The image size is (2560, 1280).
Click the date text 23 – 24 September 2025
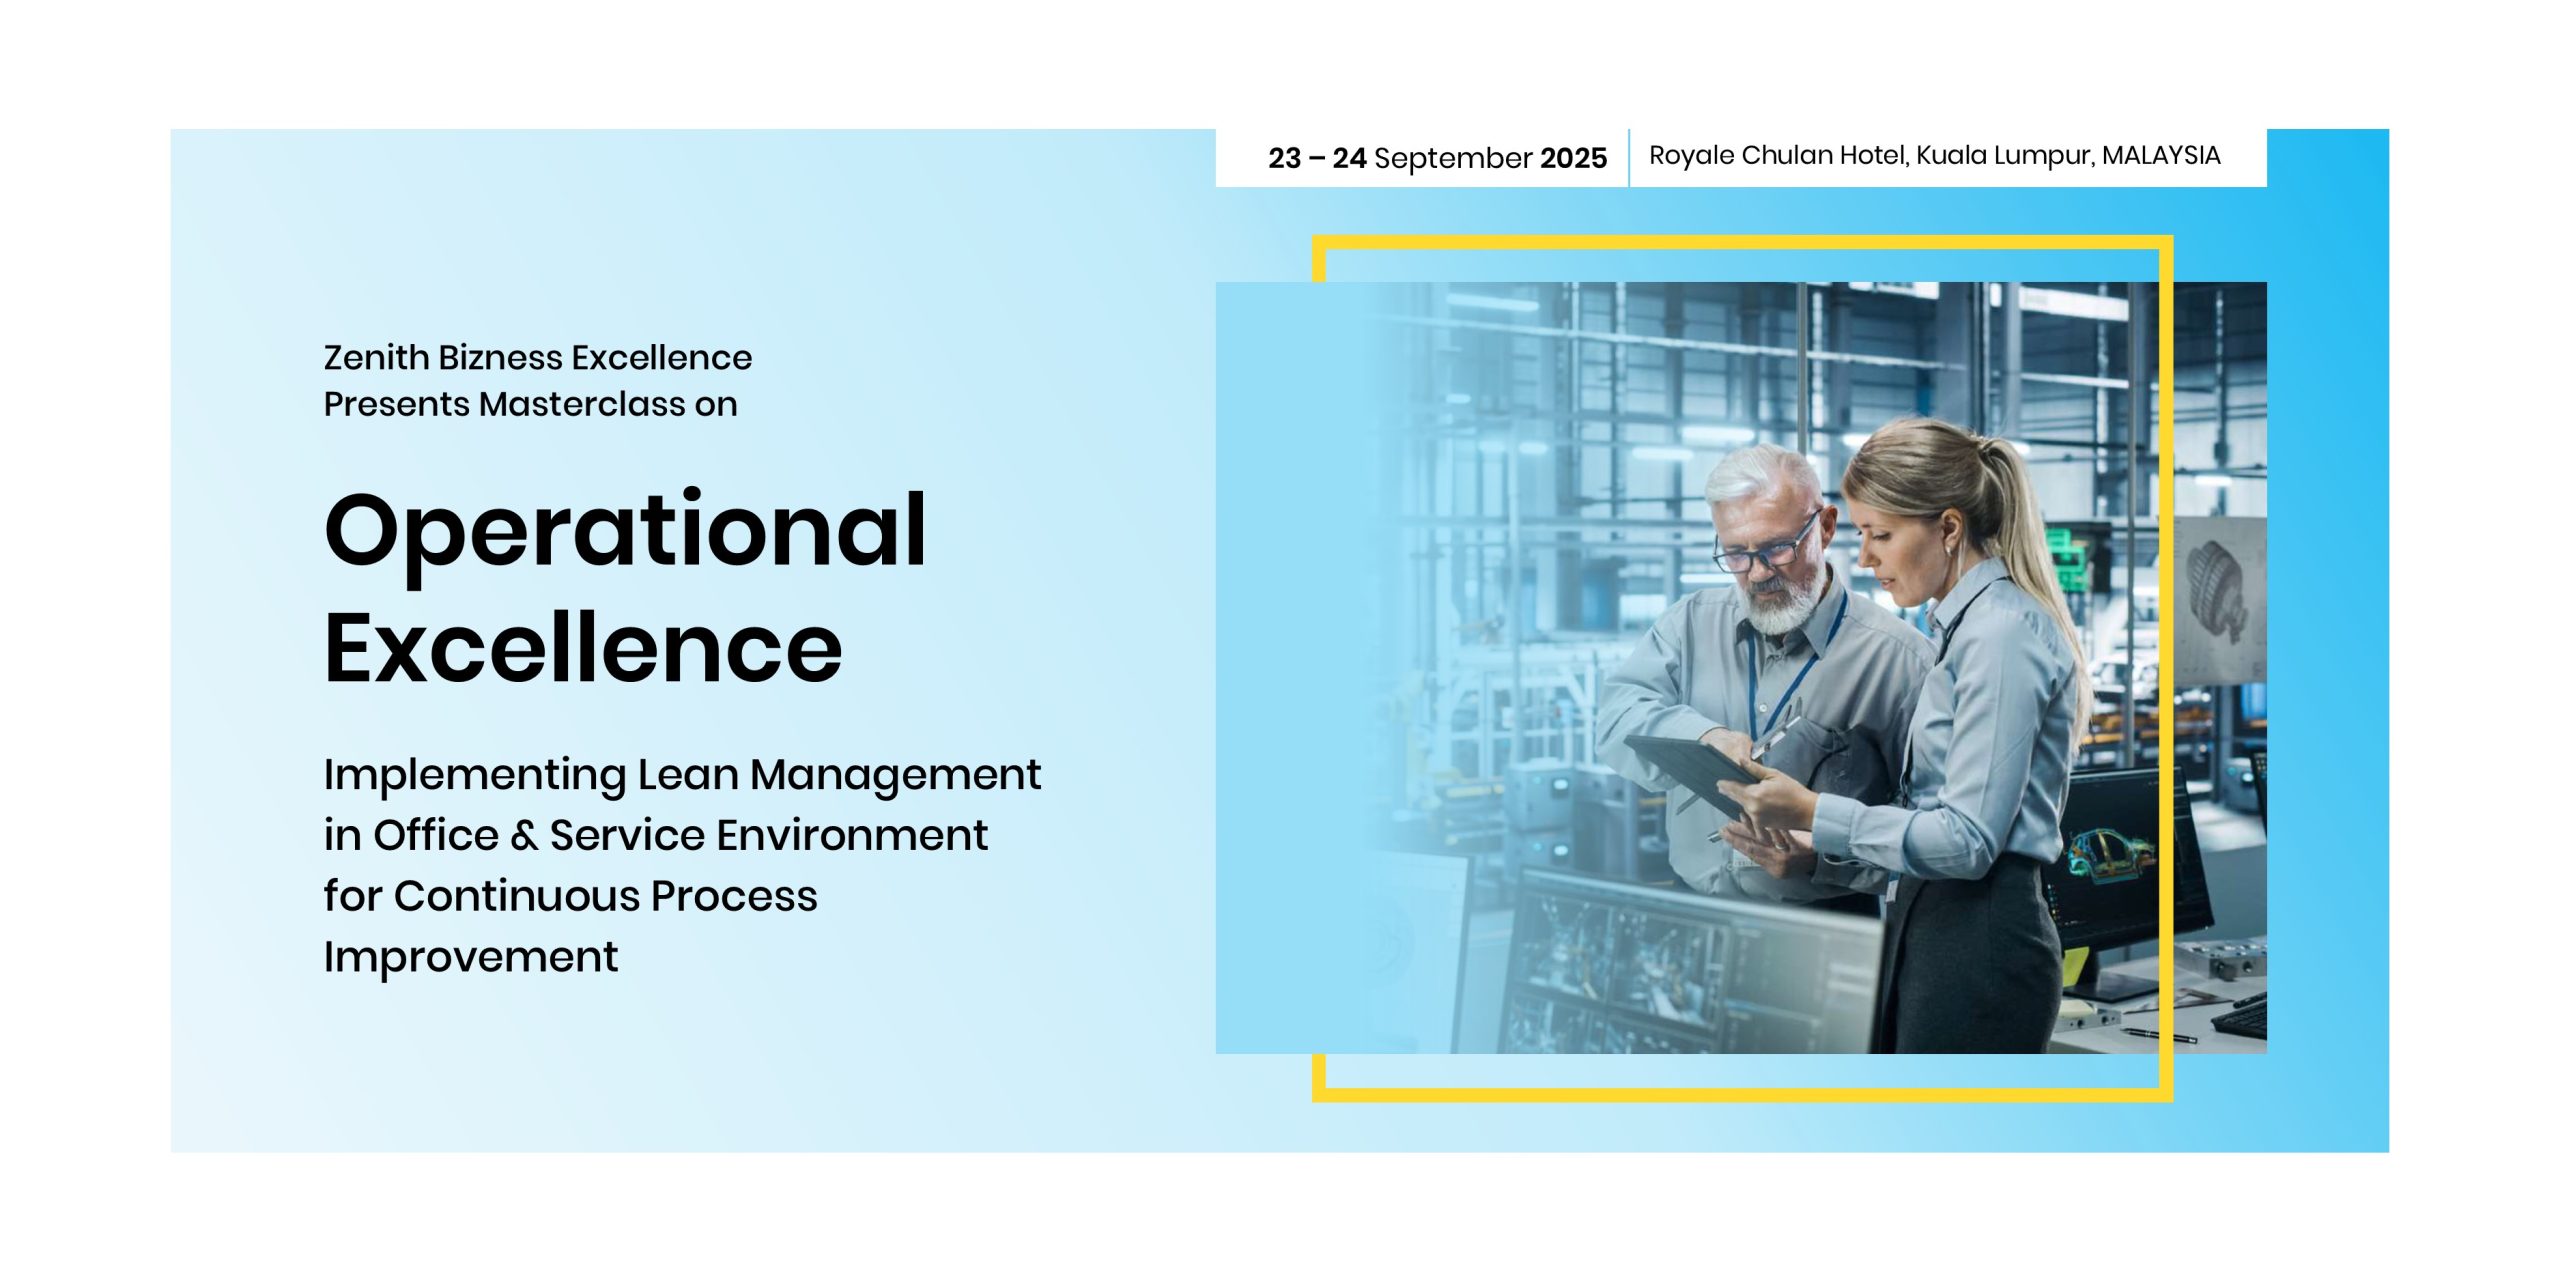pos(1437,158)
